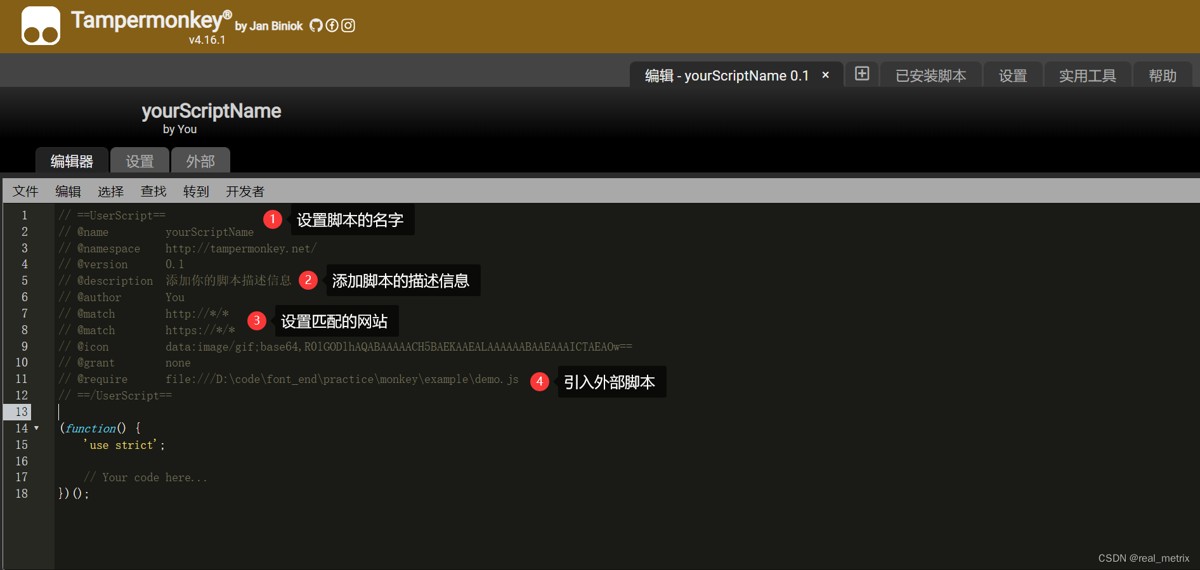Image resolution: width=1200 pixels, height=570 pixels.
Task: Click the // Your code here... comment
Action: pos(146,477)
